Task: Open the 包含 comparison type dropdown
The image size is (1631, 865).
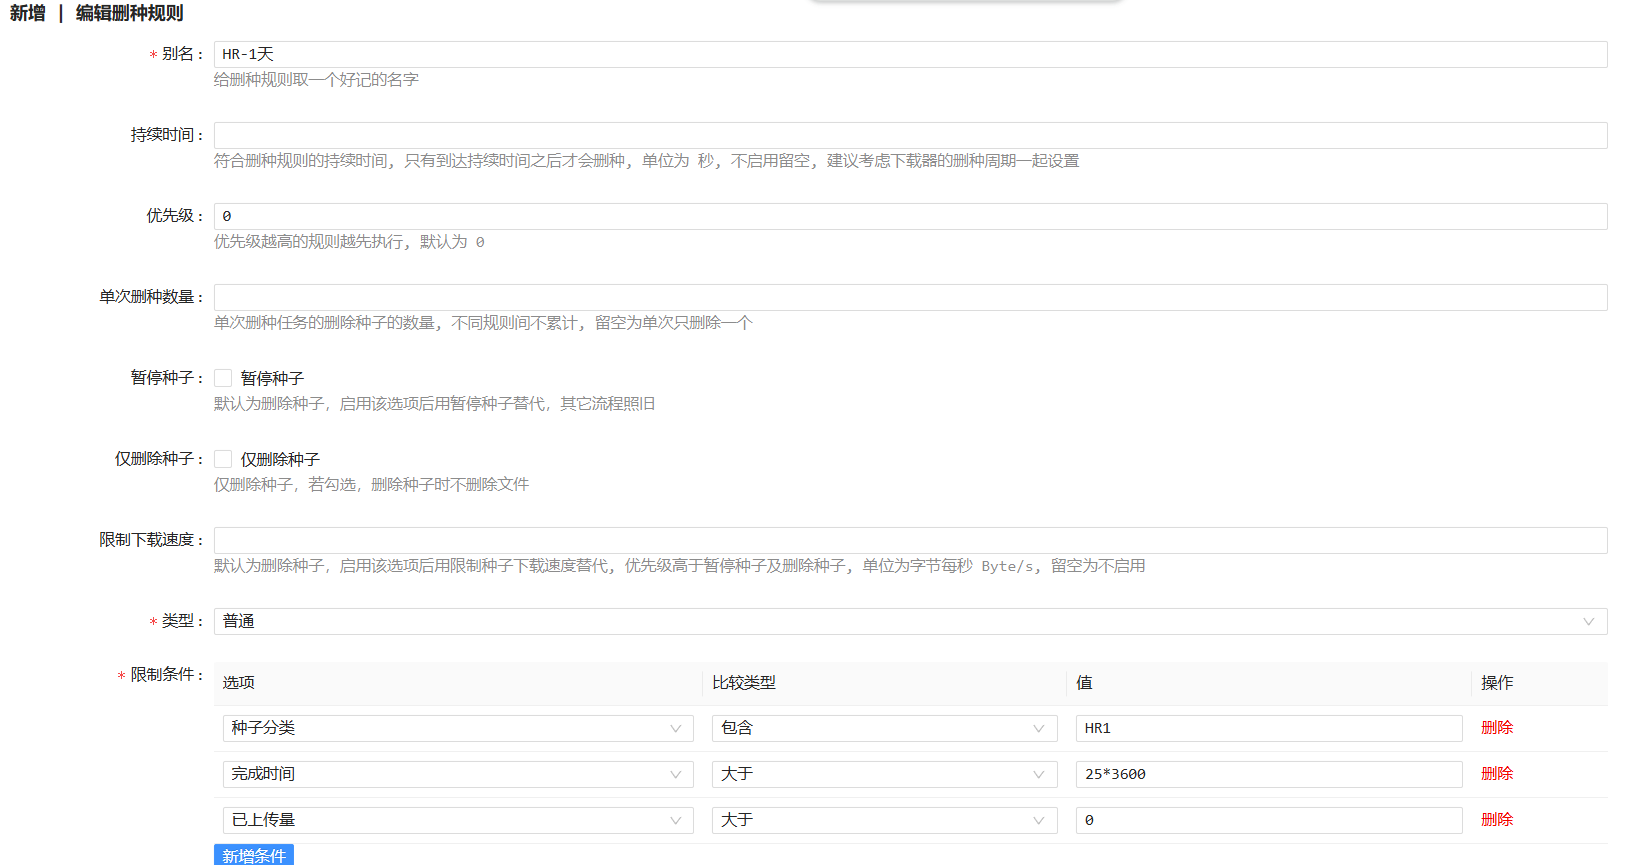Action: coord(883,728)
